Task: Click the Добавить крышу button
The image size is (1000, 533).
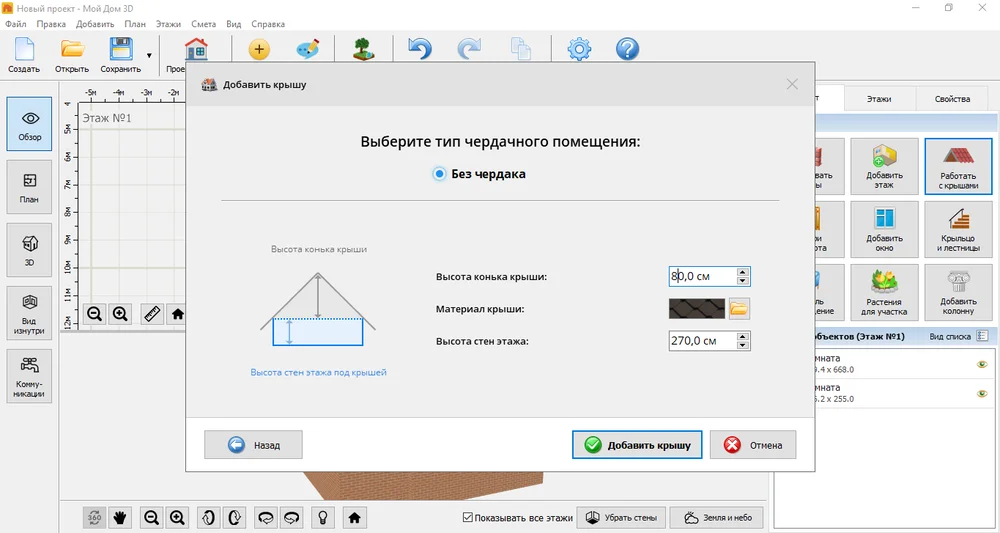Action: point(637,445)
